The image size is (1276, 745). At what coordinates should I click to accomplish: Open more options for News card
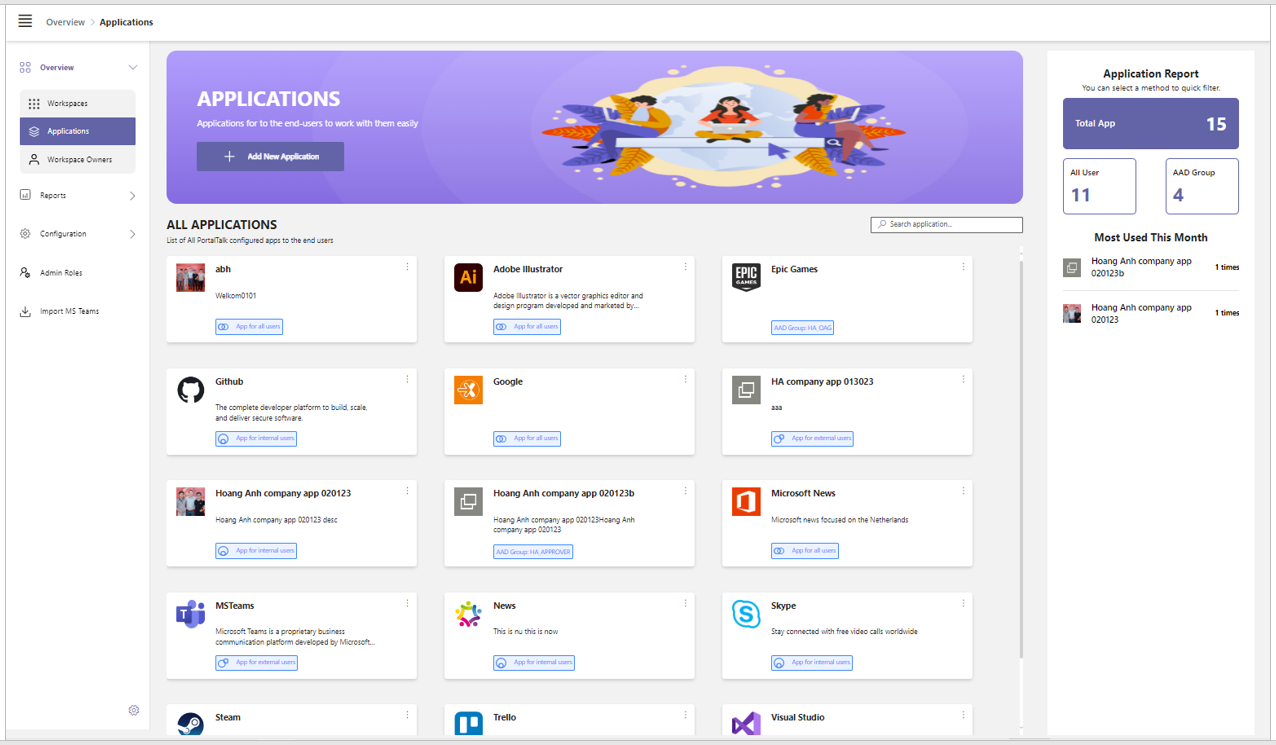pos(685,603)
